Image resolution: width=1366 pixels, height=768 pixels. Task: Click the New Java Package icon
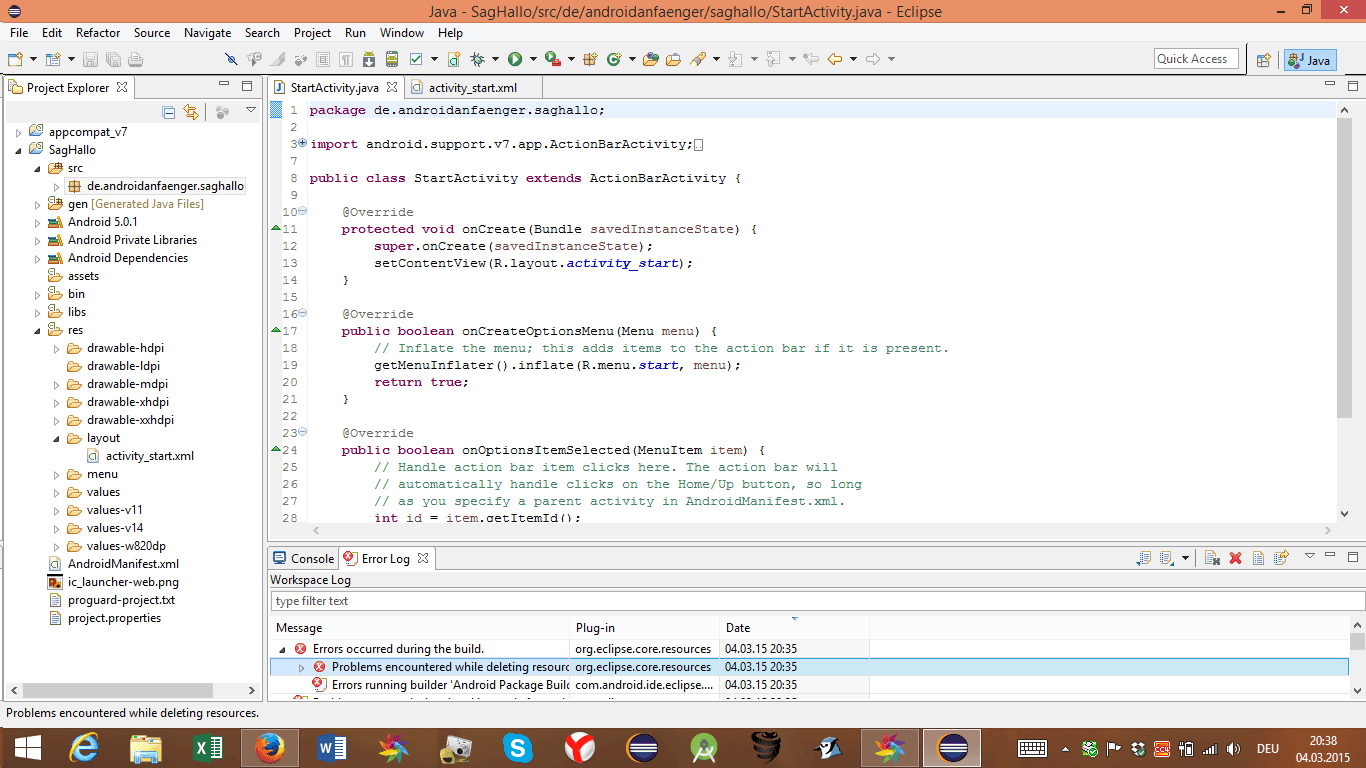(590, 59)
